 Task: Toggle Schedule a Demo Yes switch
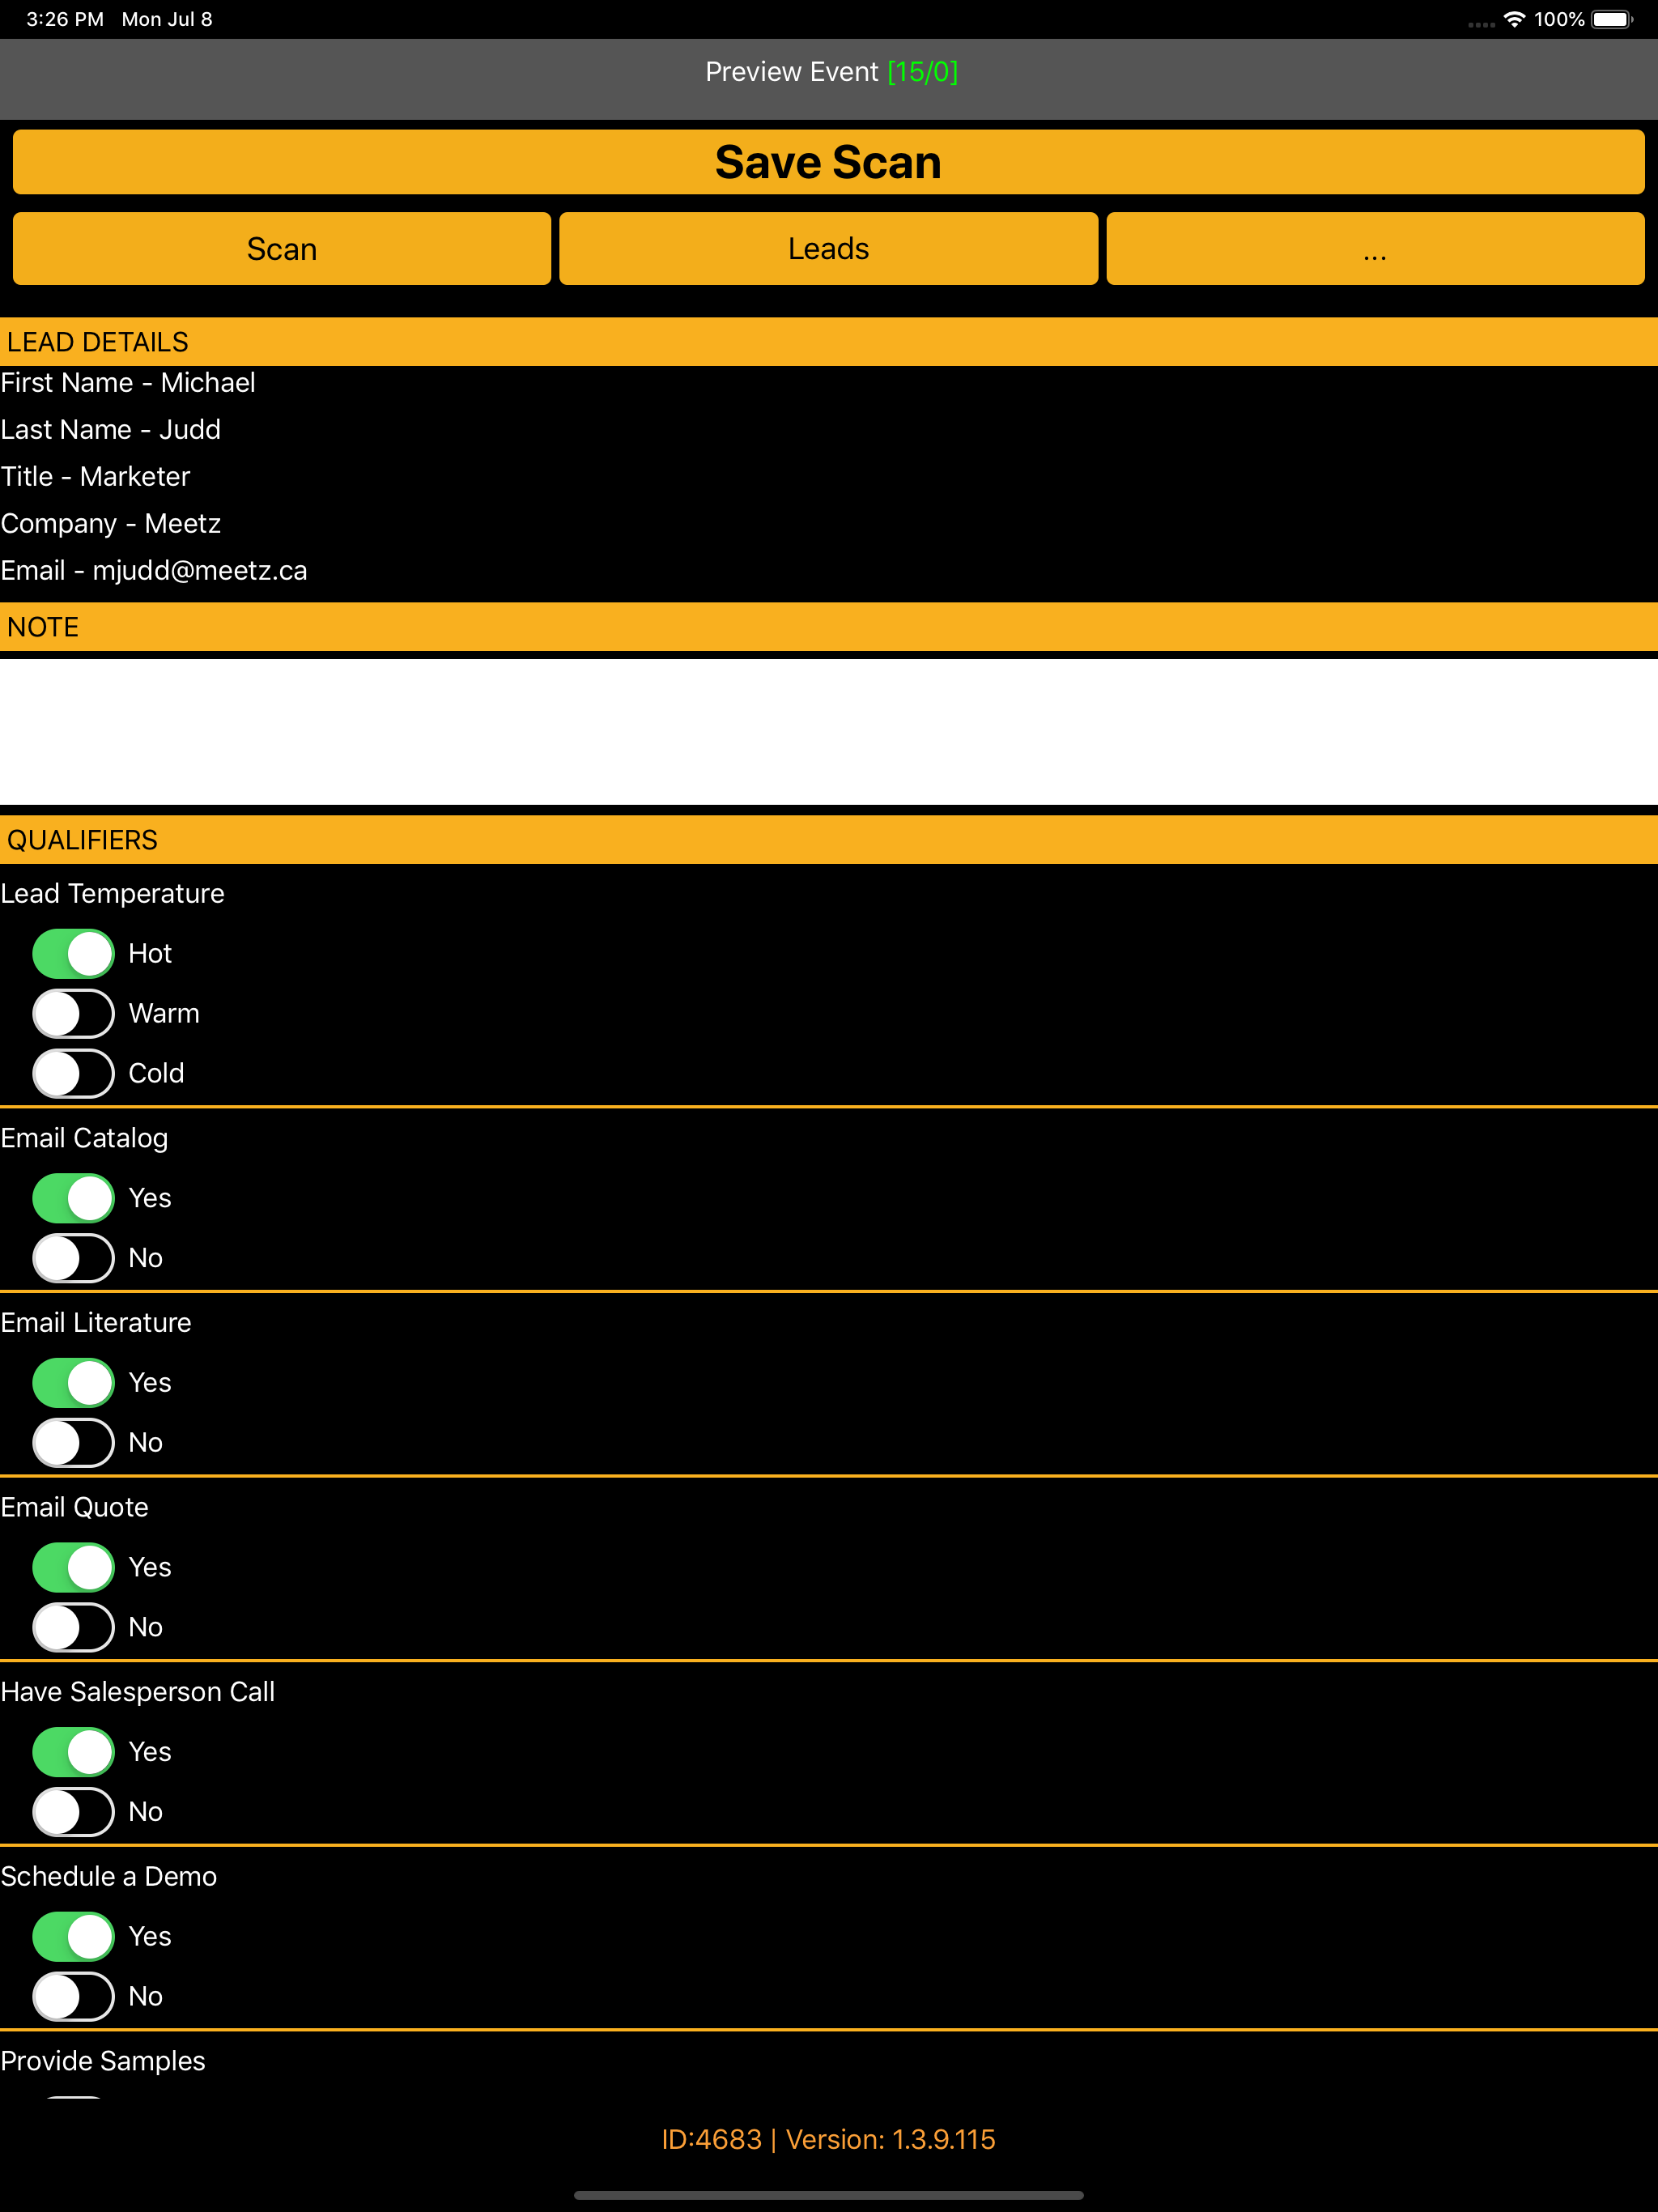[x=74, y=1936]
